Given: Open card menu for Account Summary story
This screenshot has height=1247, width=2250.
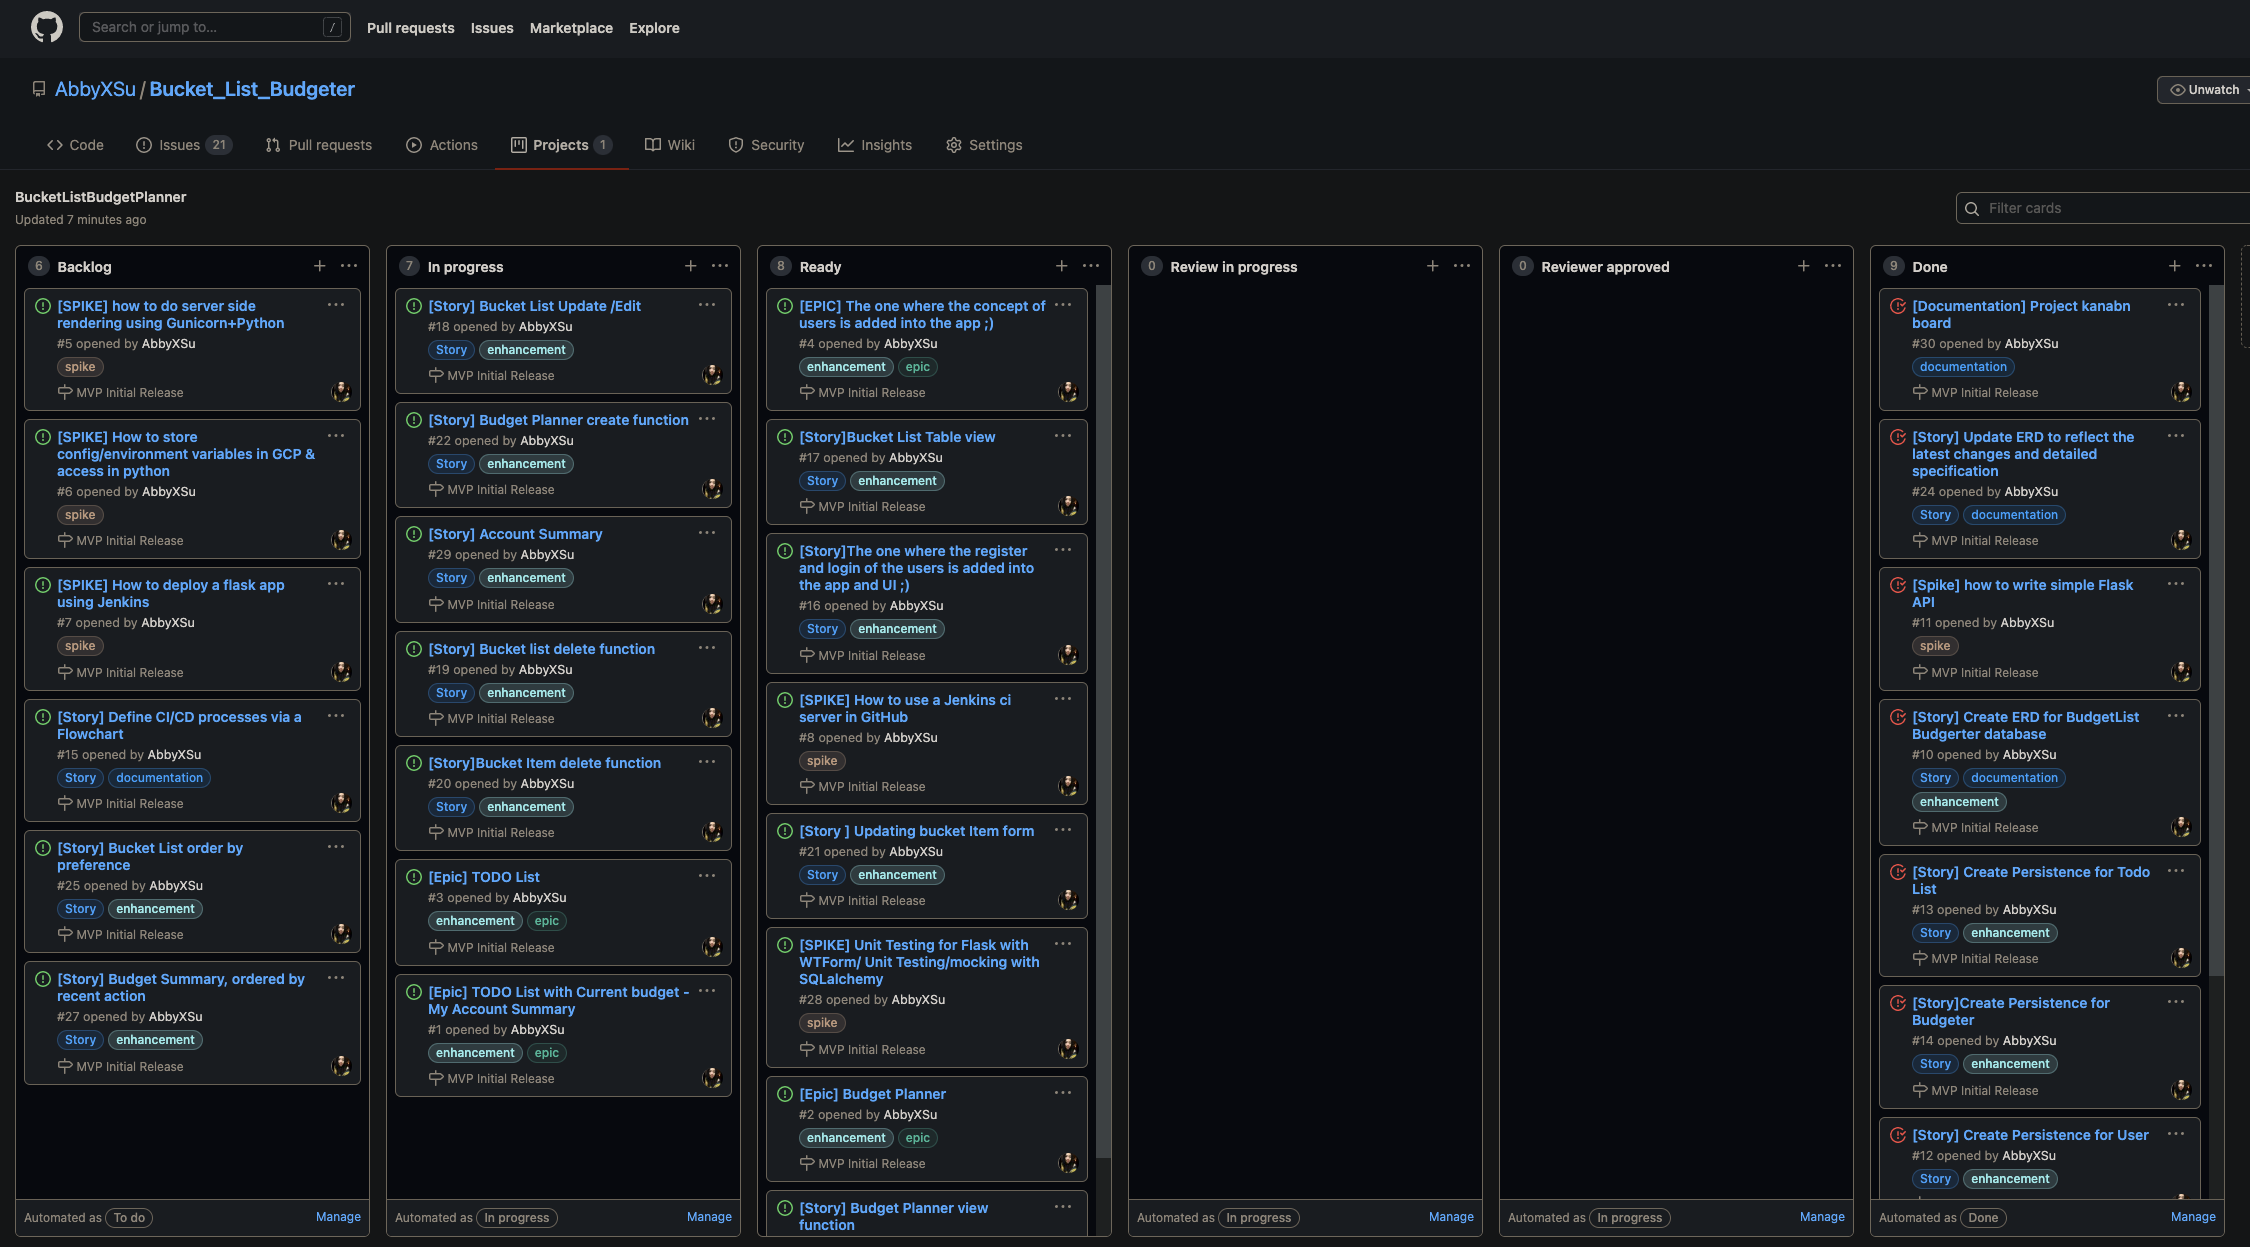Looking at the screenshot, I should pos(707,533).
